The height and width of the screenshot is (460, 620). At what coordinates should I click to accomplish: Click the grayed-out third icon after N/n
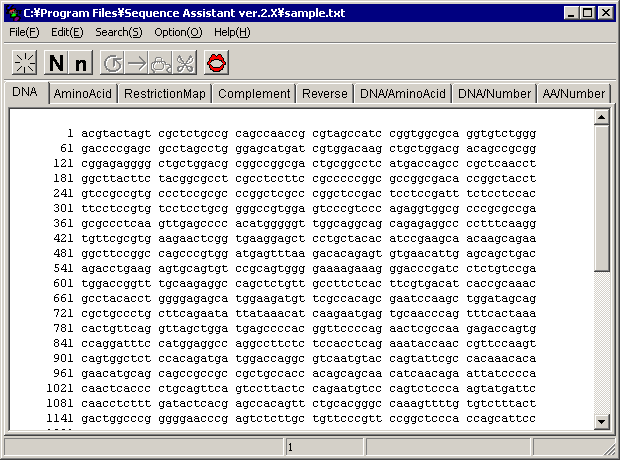[161, 63]
